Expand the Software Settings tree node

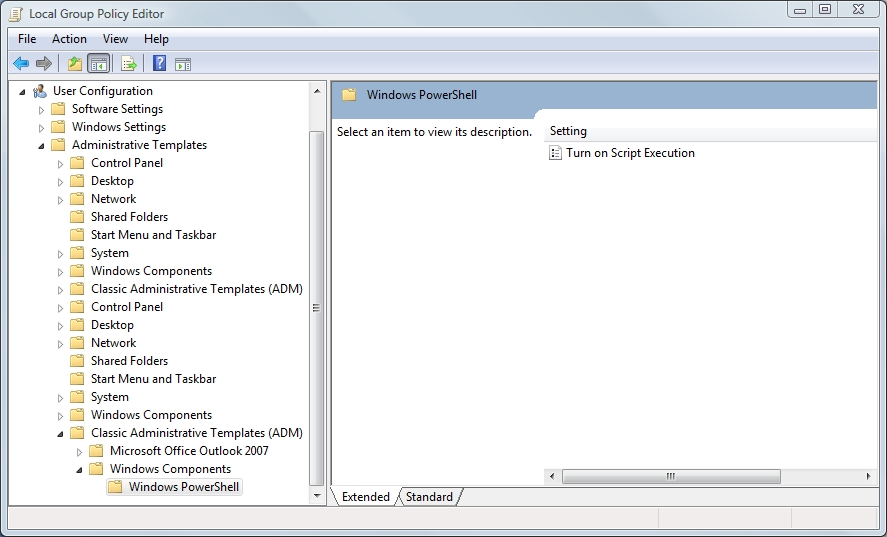(x=42, y=109)
